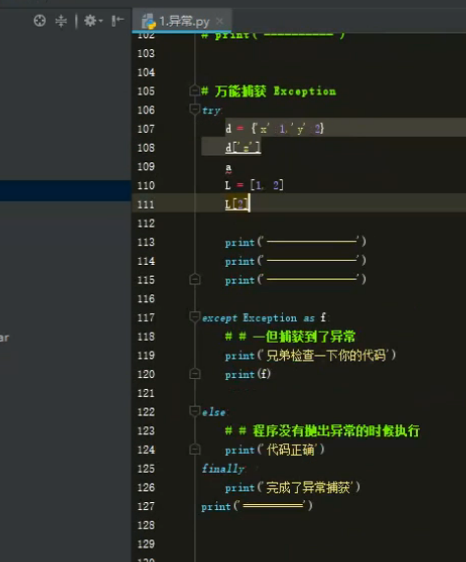Collapse the except block at line 117

(x=194, y=317)
